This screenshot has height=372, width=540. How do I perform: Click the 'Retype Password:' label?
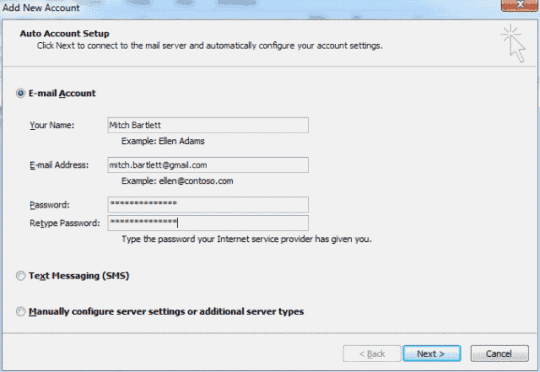click(65, 223)
